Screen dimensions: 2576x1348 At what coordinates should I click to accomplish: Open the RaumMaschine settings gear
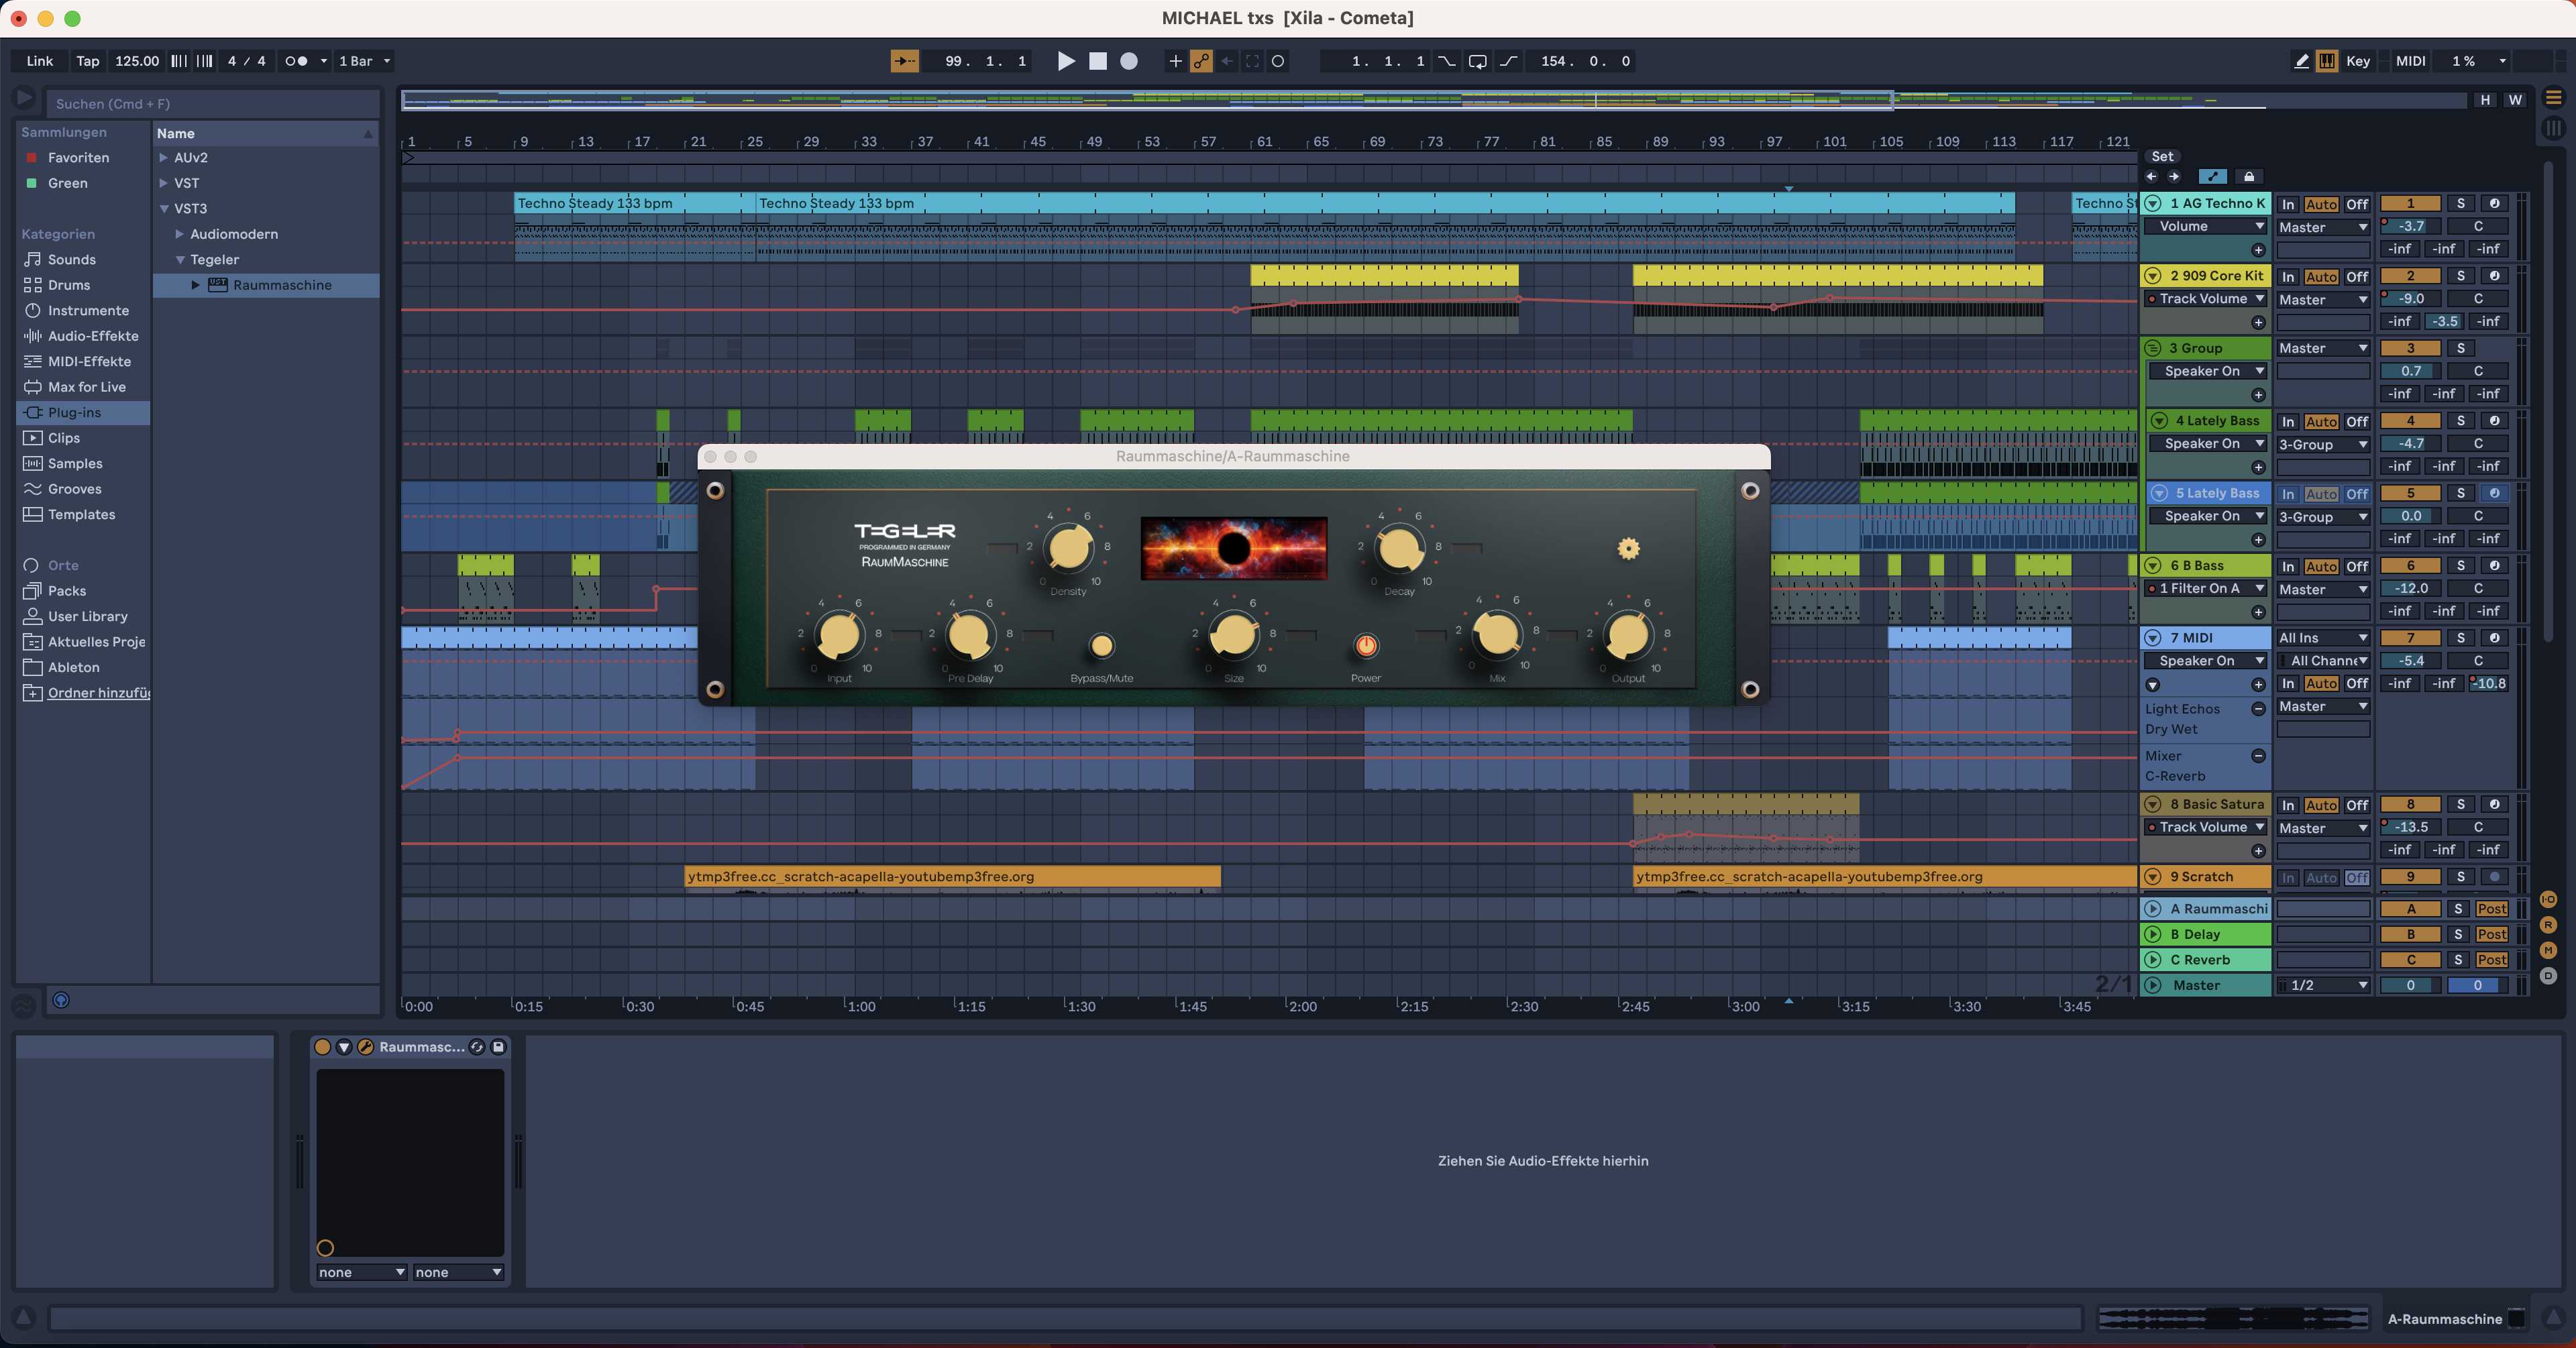1628,548
